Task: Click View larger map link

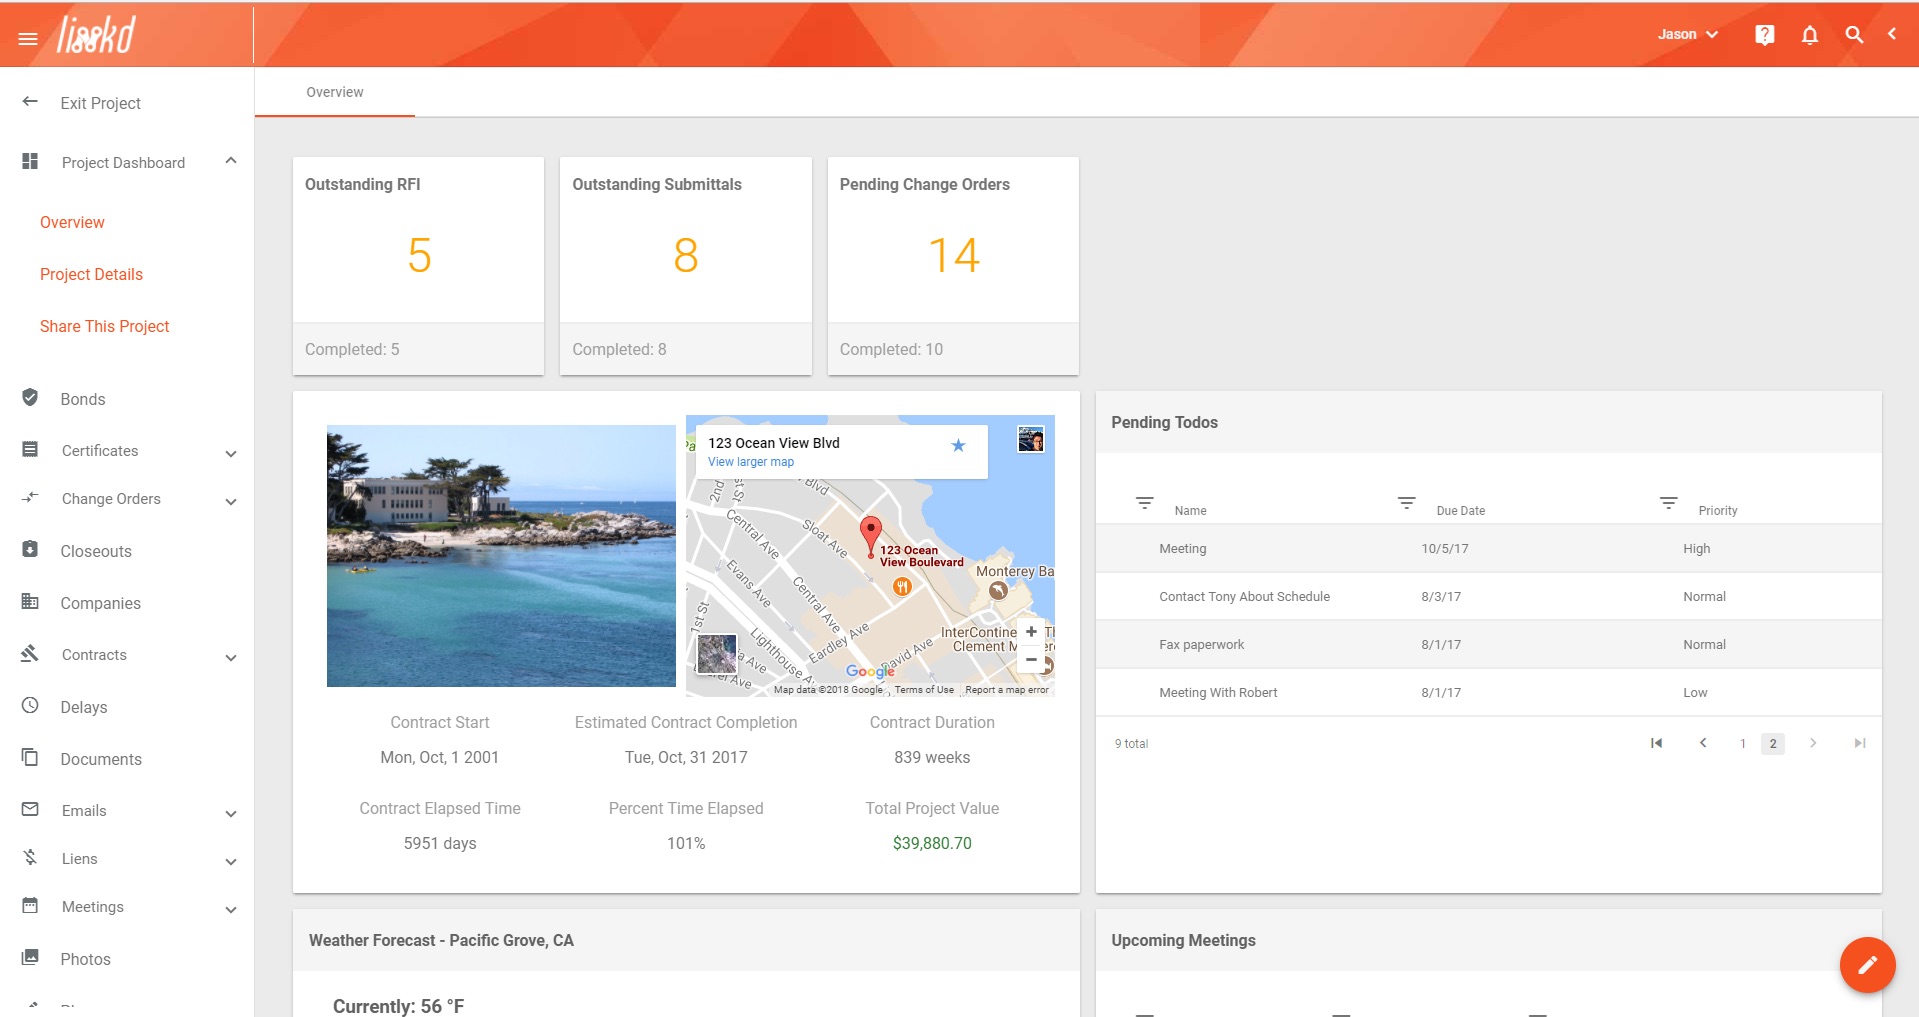Action: (x=751, y=462)
